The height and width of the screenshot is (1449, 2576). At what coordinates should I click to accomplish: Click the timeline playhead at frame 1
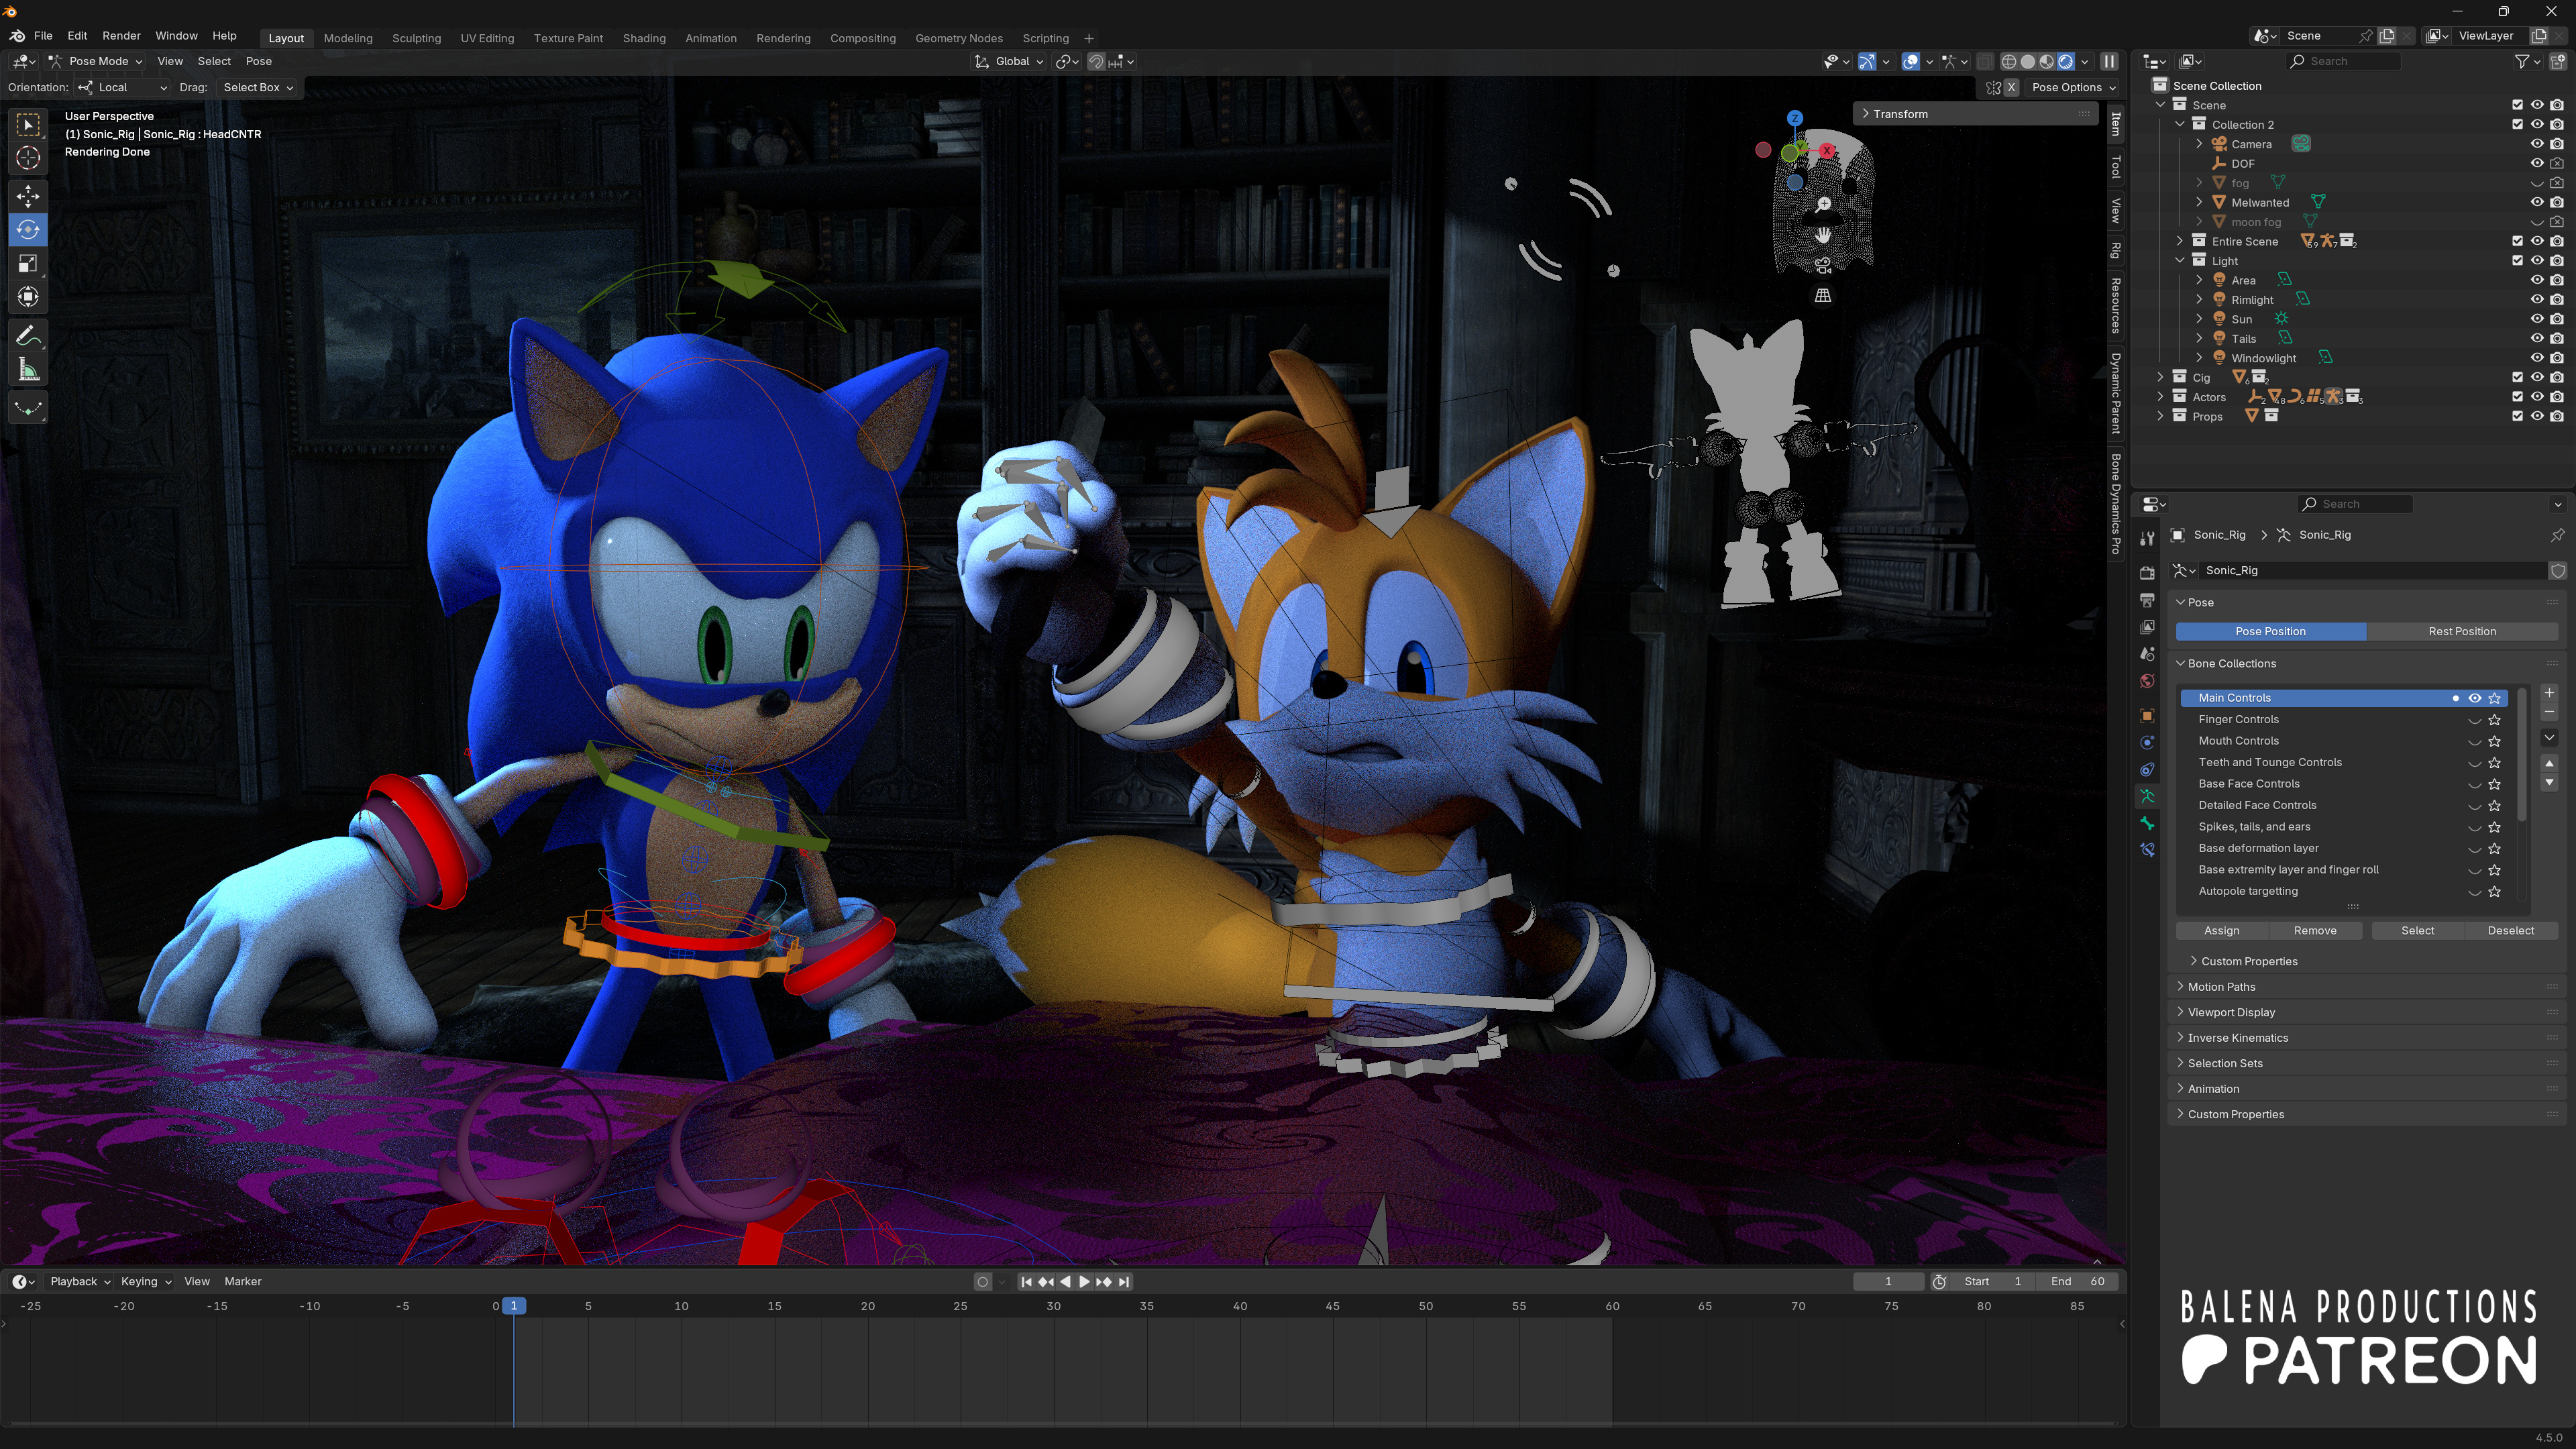pyautogui.click(x=514, y=1306)
